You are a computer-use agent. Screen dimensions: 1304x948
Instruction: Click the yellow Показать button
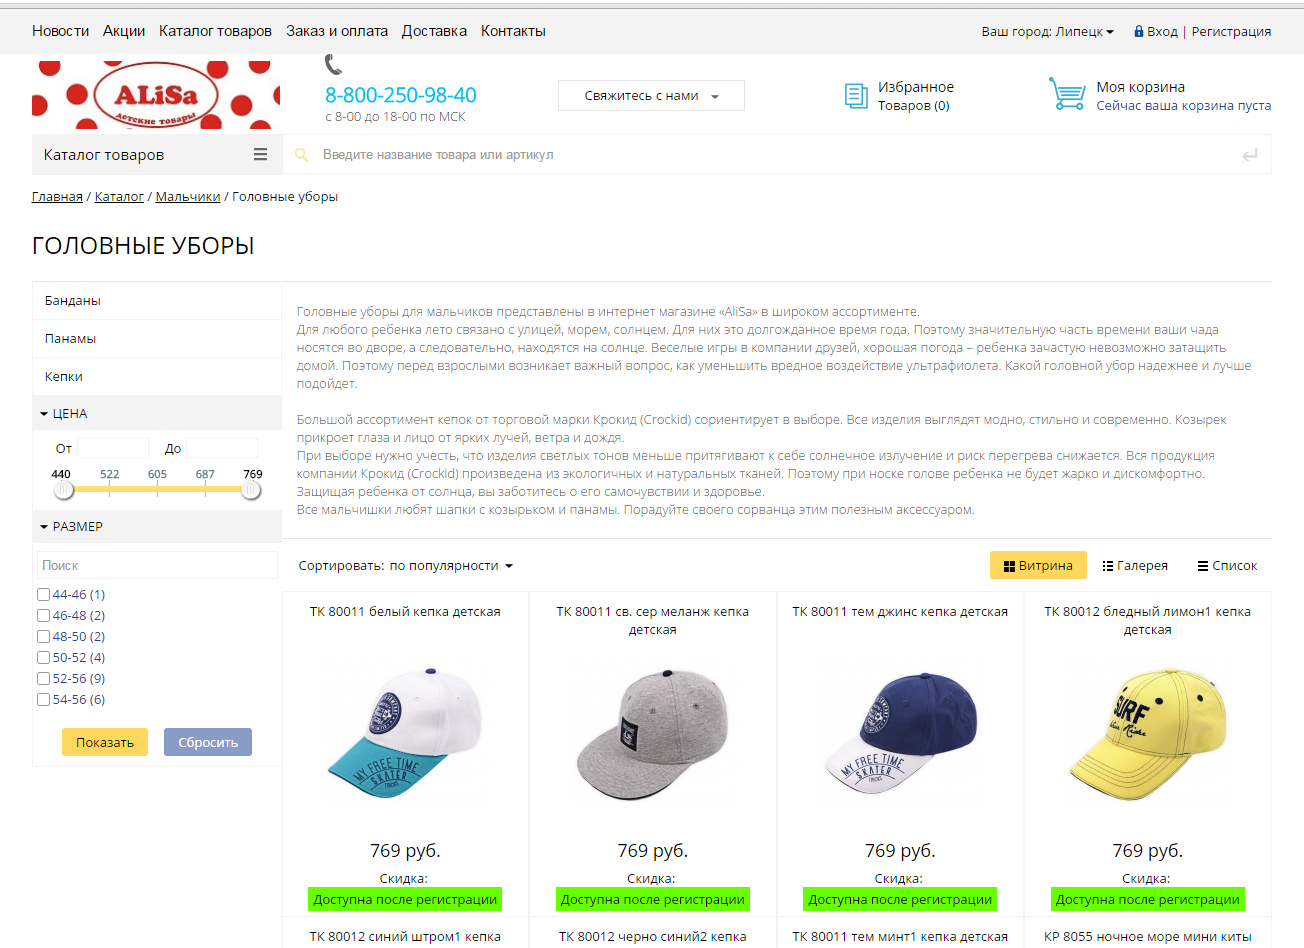click(105, 742)
